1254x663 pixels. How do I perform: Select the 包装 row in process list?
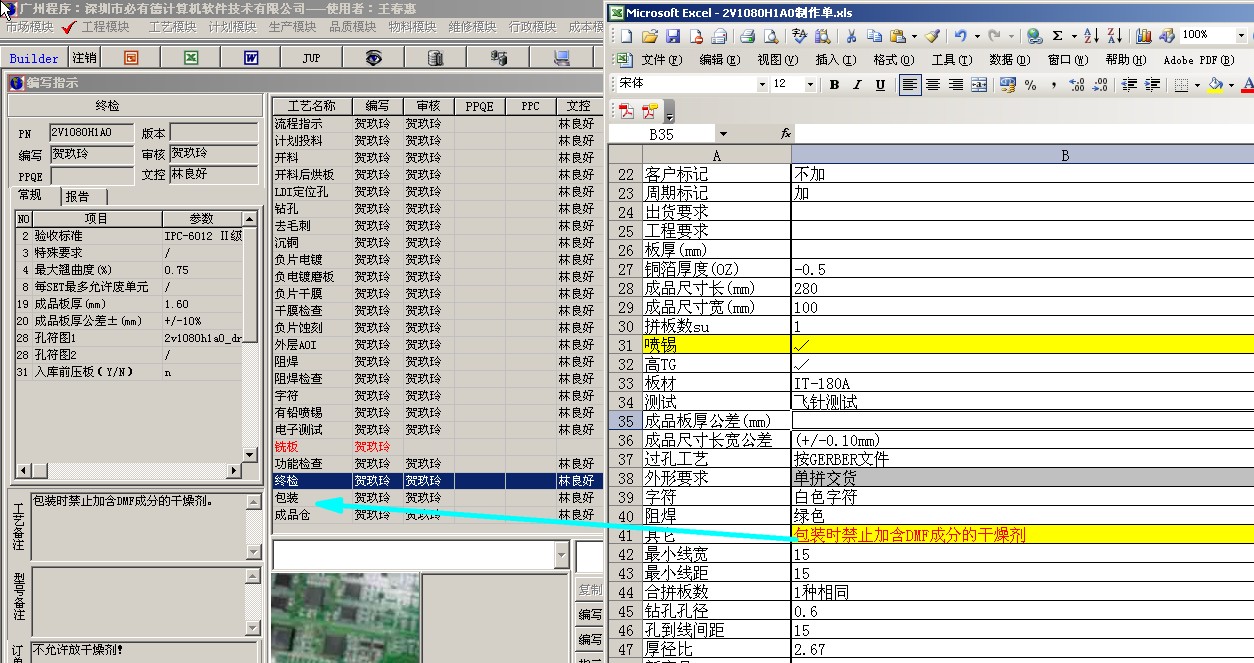coord(437,497)
